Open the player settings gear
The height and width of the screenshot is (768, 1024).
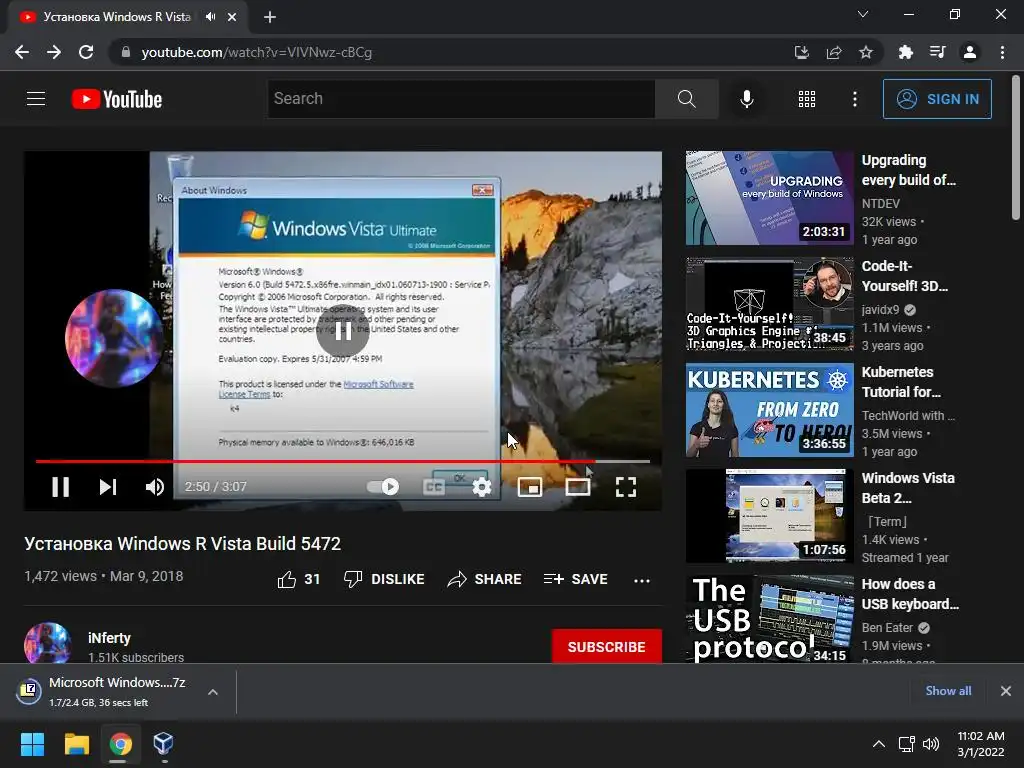(481, 487)
